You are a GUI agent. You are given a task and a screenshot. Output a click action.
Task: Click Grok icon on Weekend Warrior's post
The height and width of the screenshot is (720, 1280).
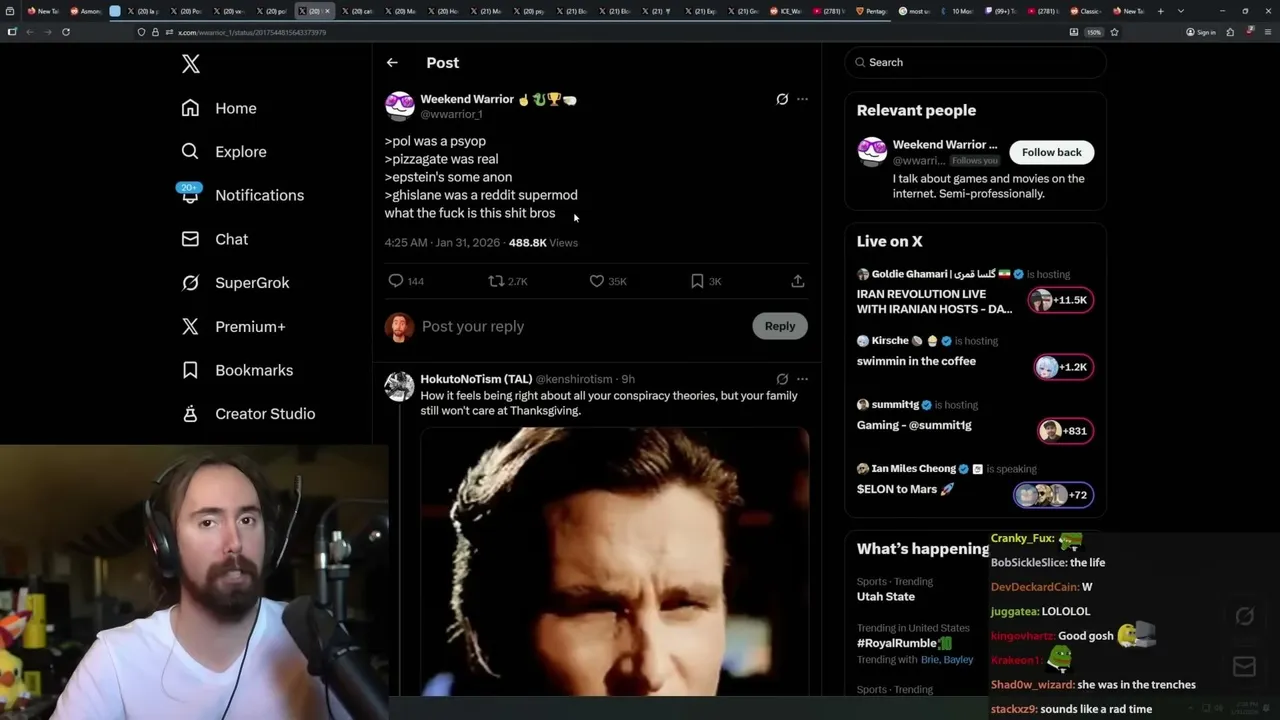782,99
